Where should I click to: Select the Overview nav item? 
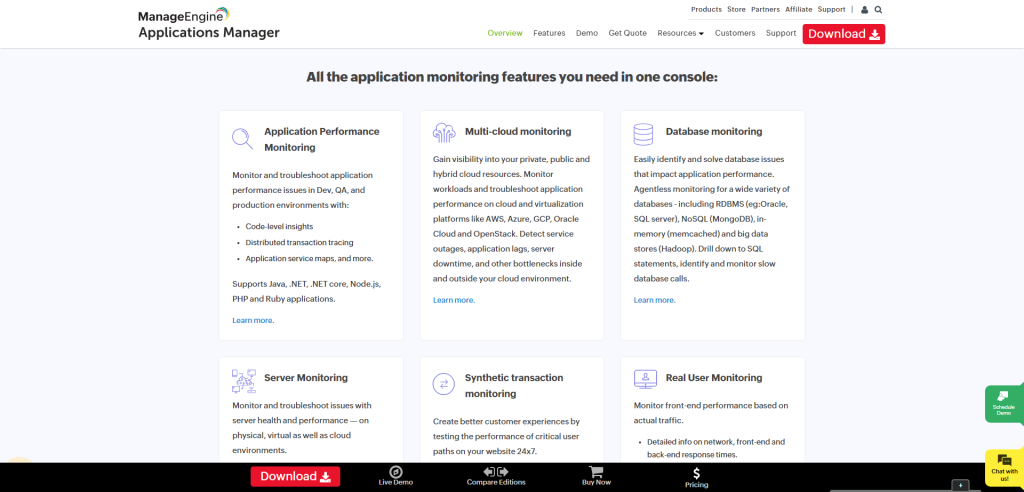pos(505,33)
